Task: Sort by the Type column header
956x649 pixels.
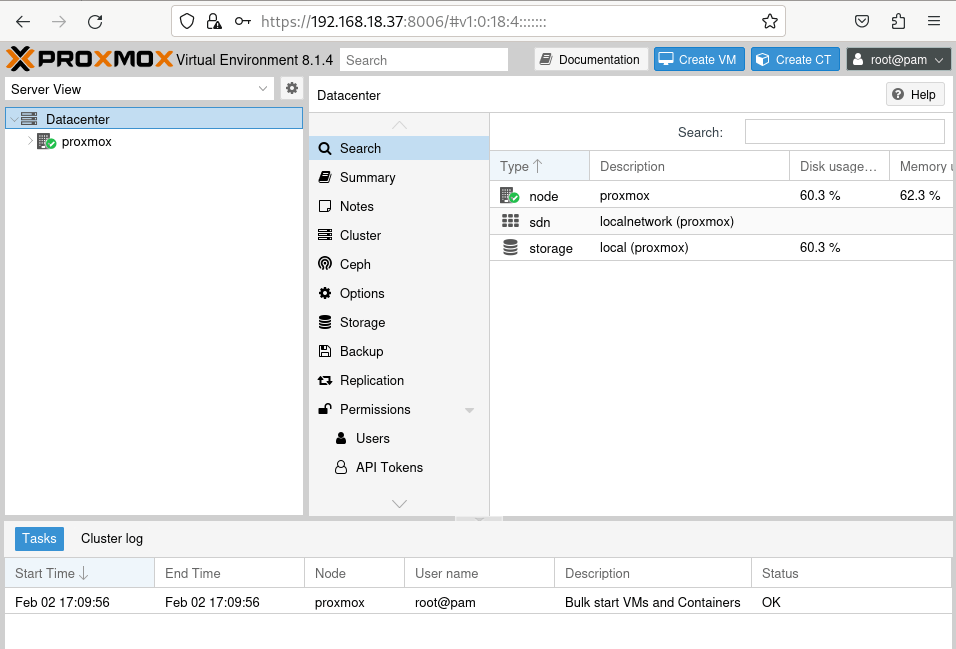Action: [x=540, y=166]
